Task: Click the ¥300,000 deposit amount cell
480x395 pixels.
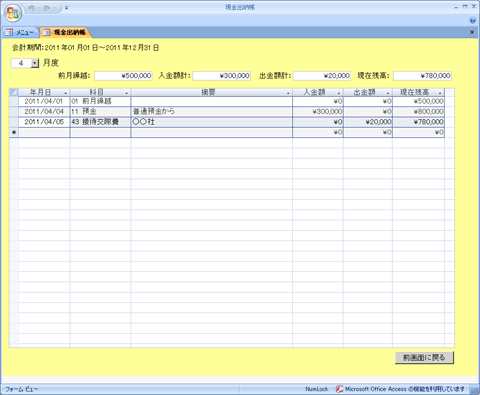Action: (318, 112)
